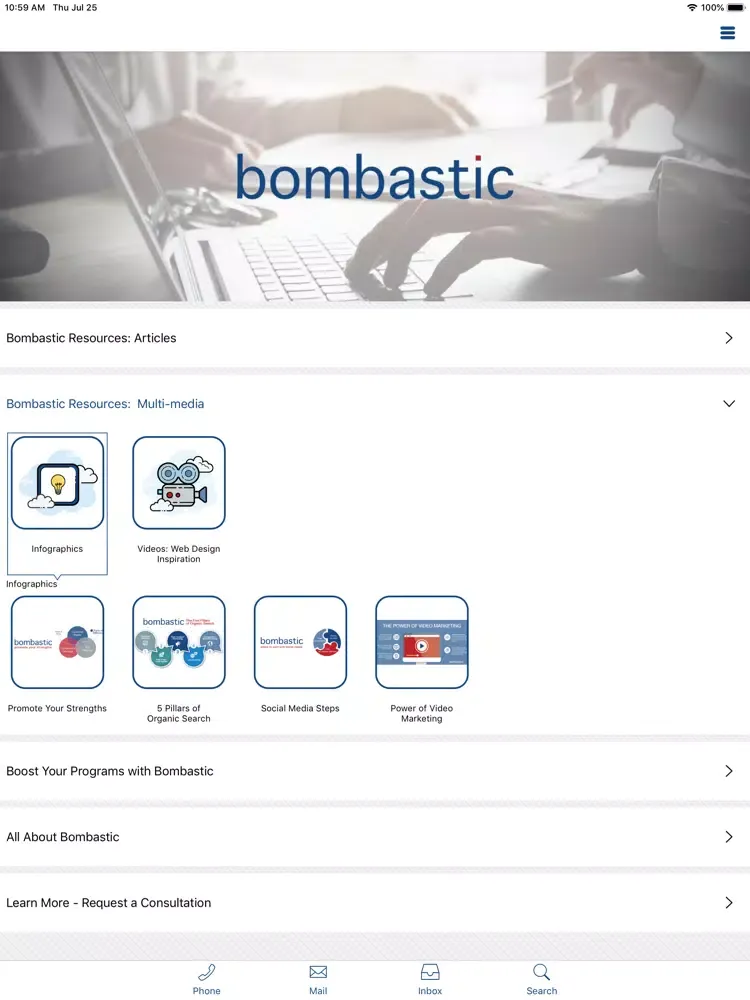Click the 'Promote Your Strengths' caption
The height and width of the screenshot is (1000, 750).
pos(57,708)
